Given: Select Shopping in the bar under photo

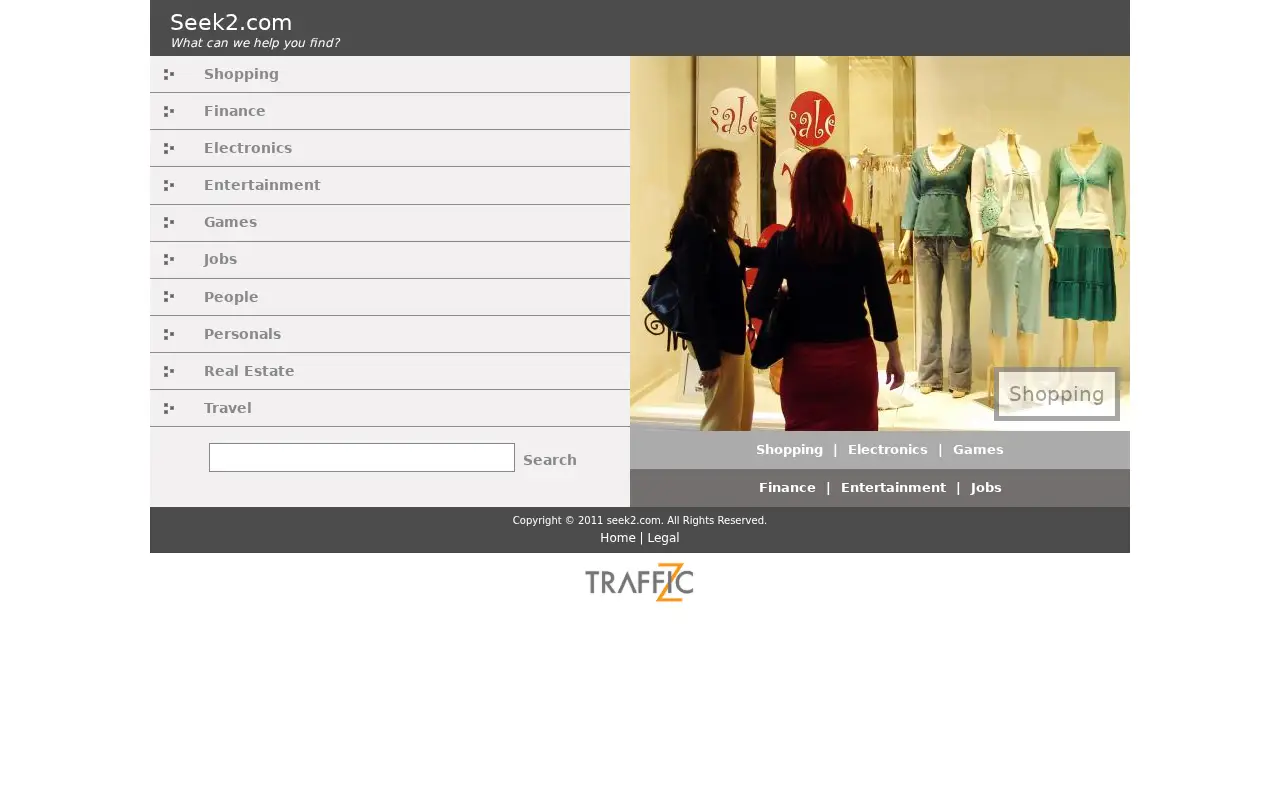Looking at the screenshot, I should click(789, 450).
